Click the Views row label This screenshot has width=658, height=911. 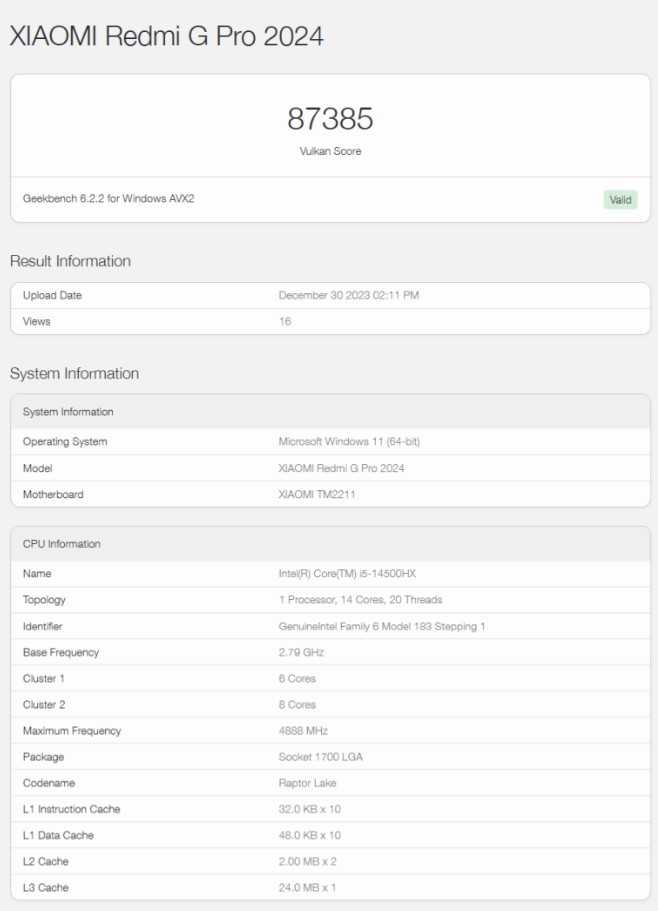point(36,322)
